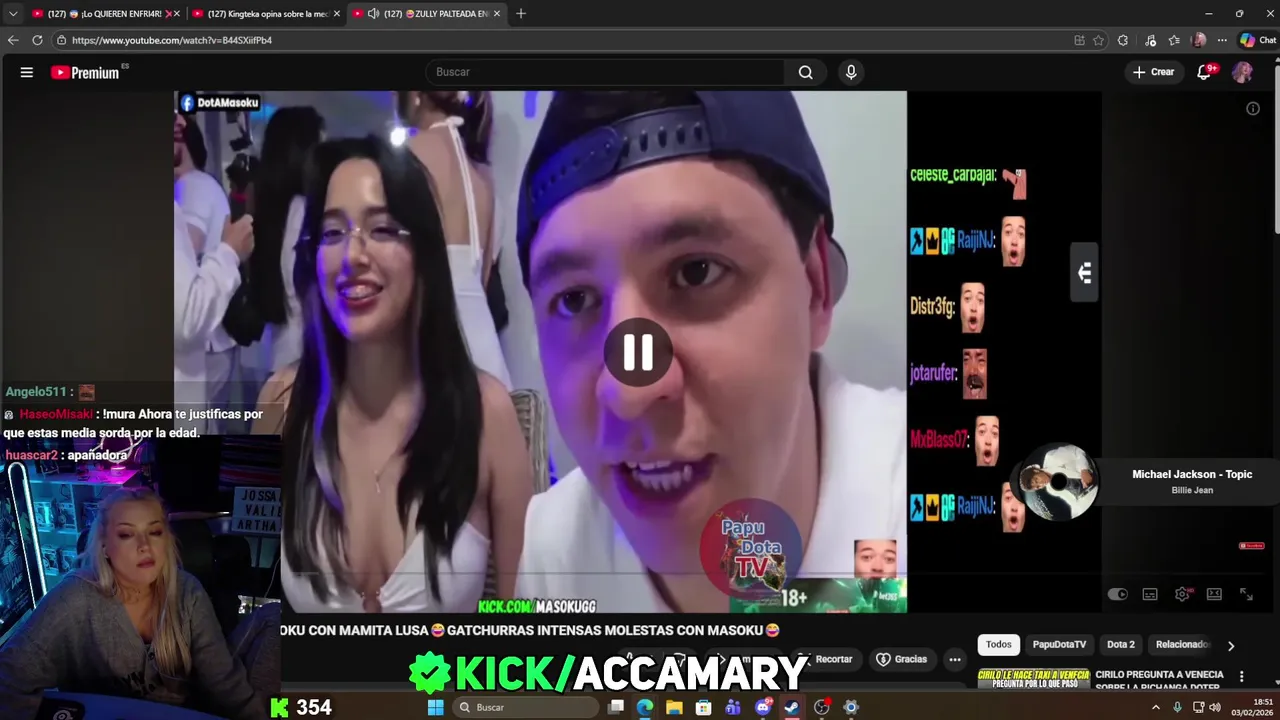
Task: Open a new browser tab
Action: coord(521,14)
